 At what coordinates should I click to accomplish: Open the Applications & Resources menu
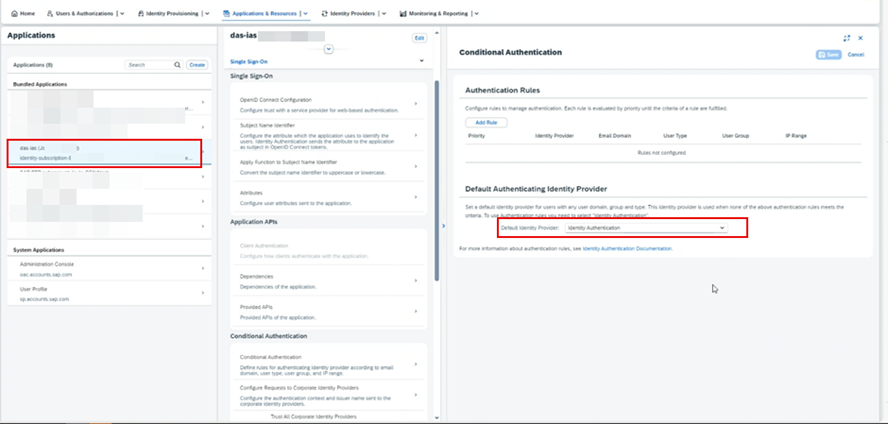pos(265,14)
